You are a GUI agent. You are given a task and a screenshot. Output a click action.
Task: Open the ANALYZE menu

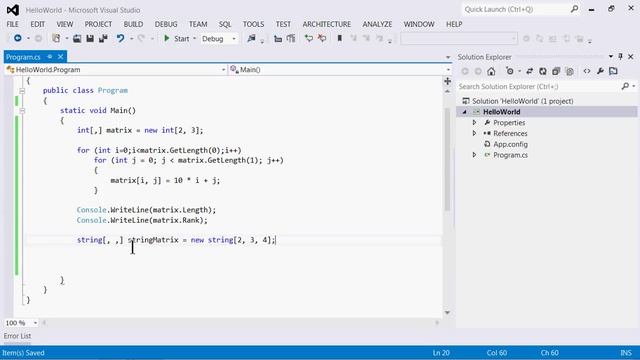tap(377, 24)
